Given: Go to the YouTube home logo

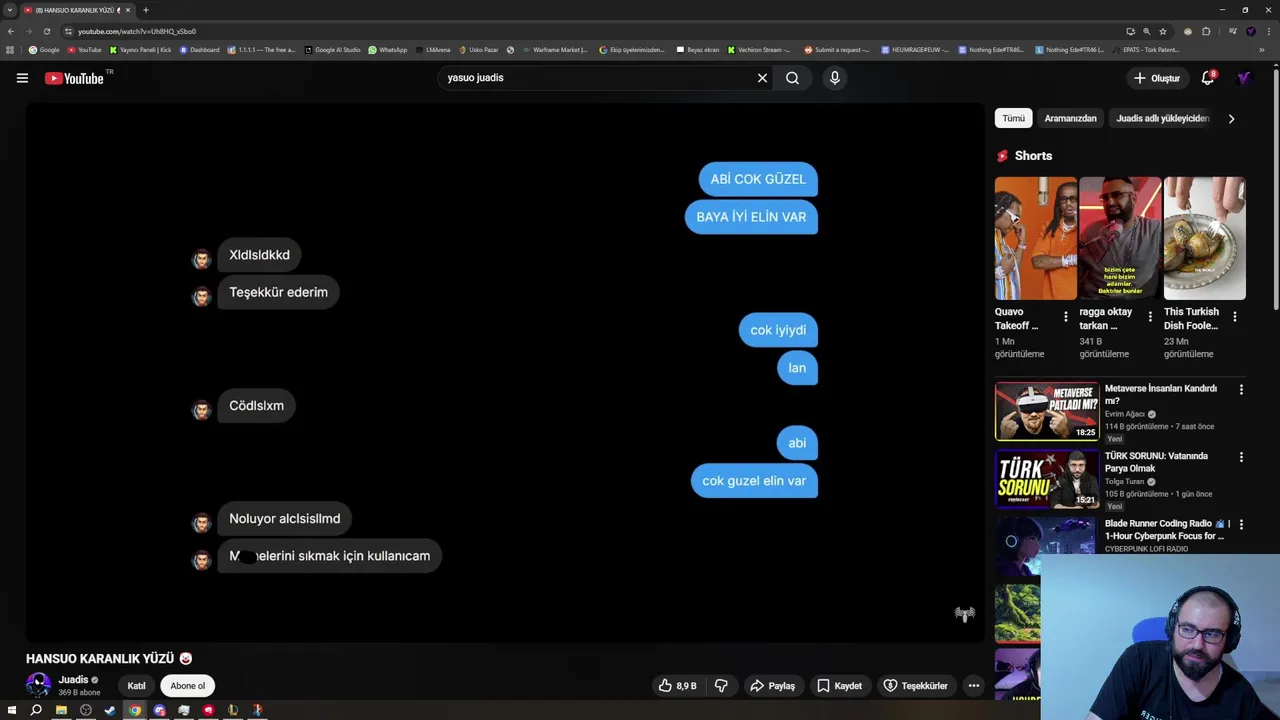Looking at the screenshot, I should coord(75,78).
